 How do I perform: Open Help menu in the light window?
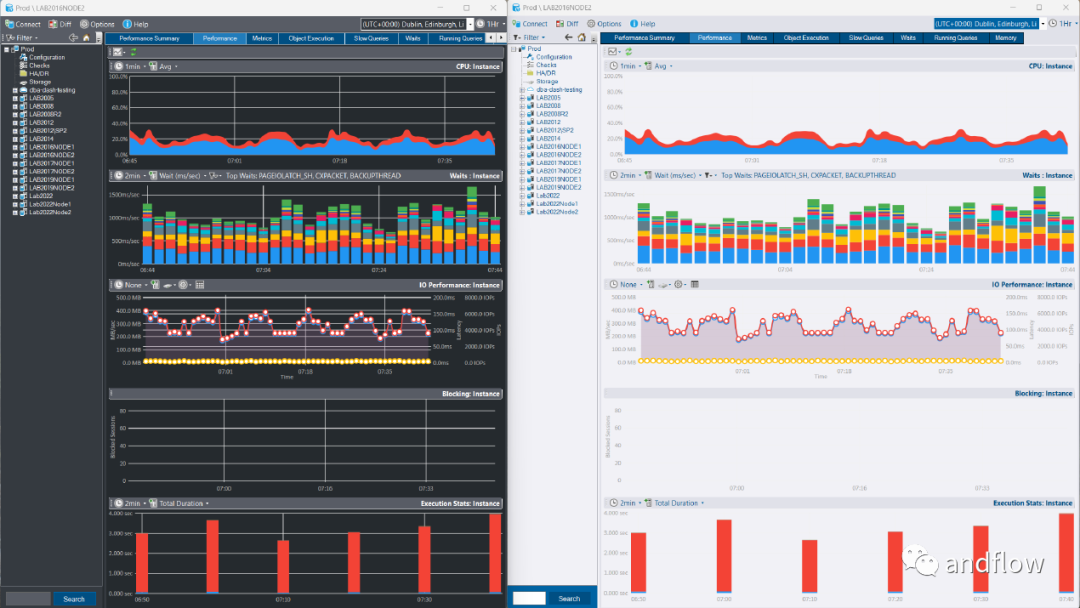point(643,23)
